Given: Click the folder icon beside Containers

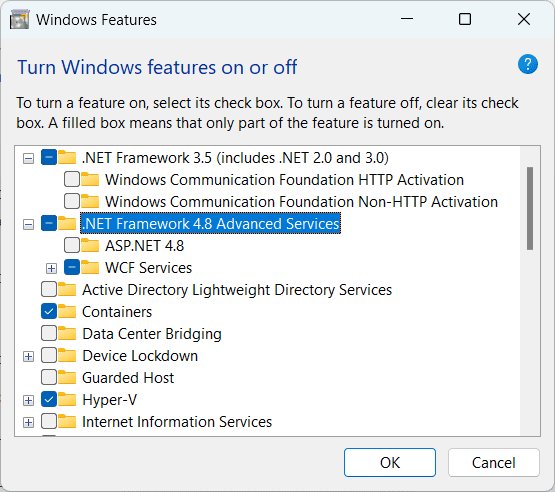Looking at the screenshot, I should click(x=67, y=311).
